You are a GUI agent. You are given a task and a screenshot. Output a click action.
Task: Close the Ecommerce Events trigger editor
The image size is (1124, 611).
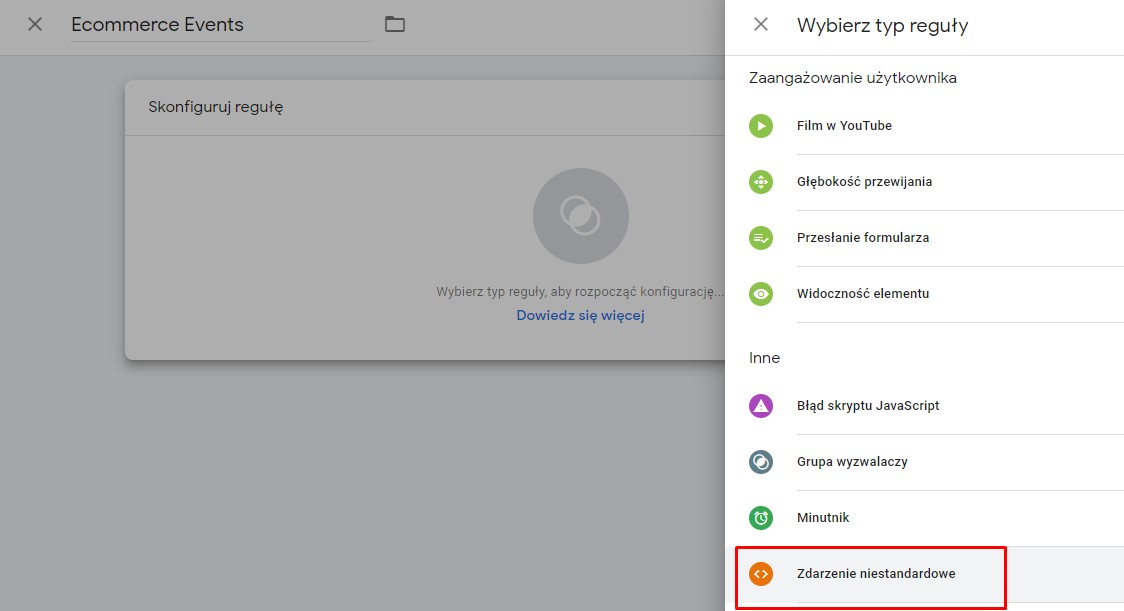coord(35,24)
